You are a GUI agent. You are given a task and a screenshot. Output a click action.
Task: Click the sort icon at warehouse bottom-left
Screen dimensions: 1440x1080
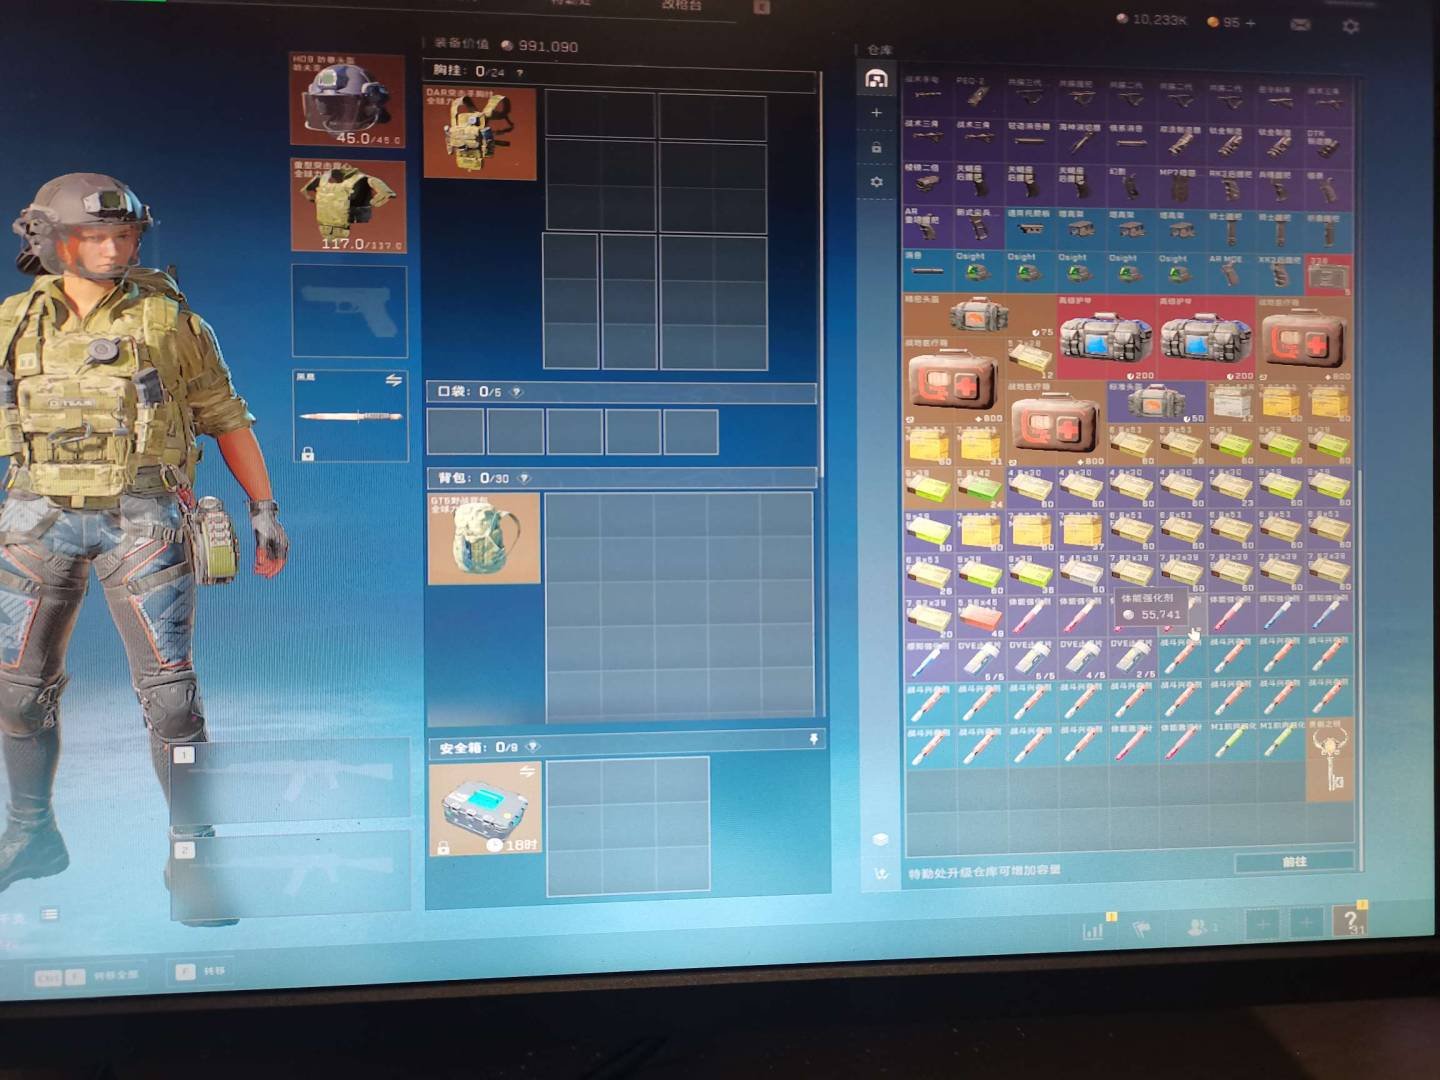(x=881, y=873)
